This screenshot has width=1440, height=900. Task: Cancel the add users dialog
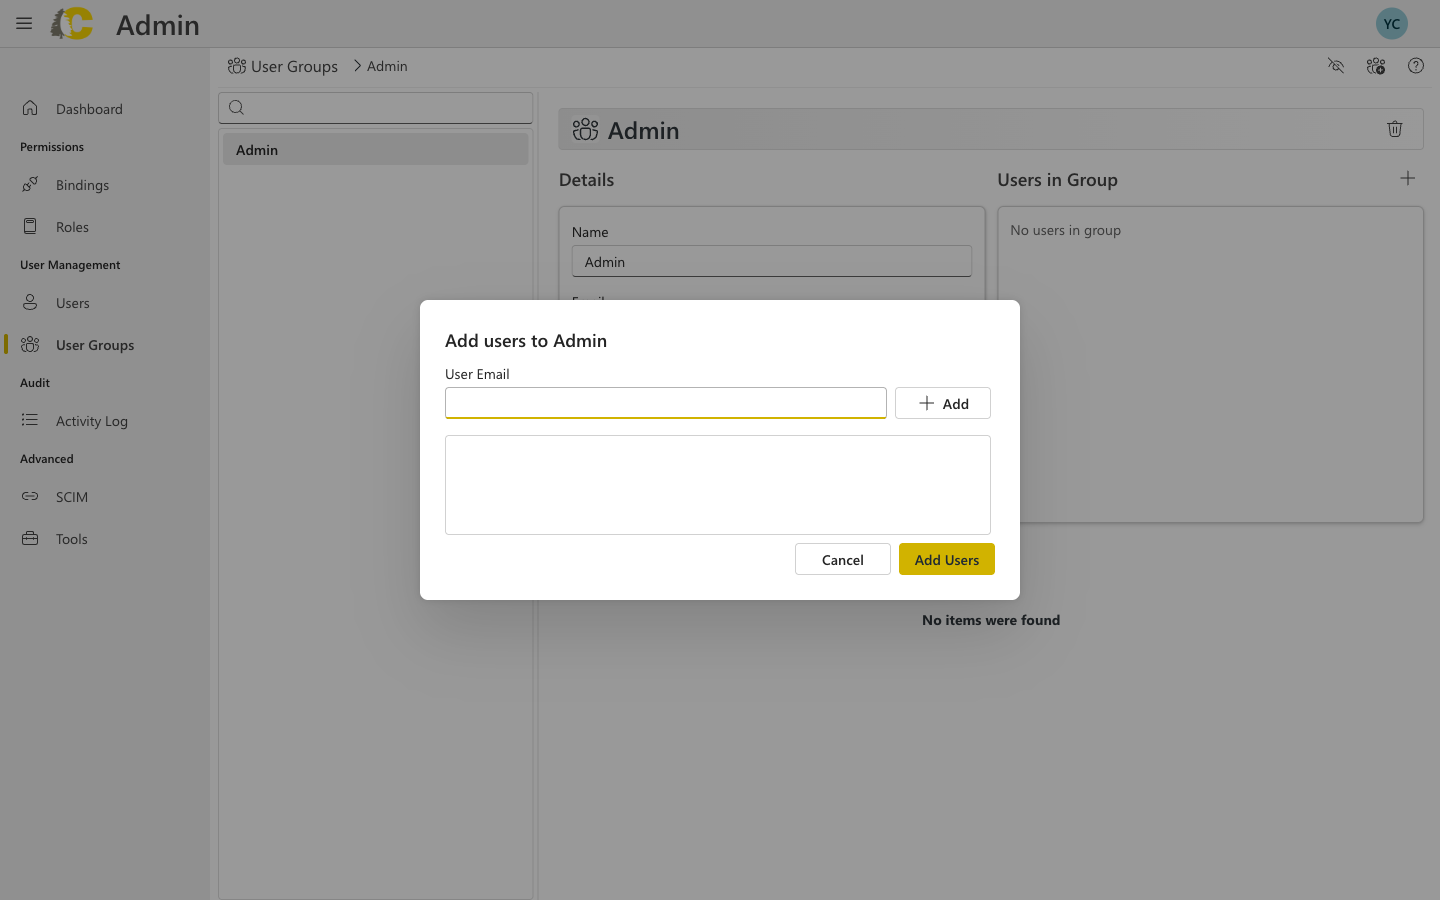[842, 559]
